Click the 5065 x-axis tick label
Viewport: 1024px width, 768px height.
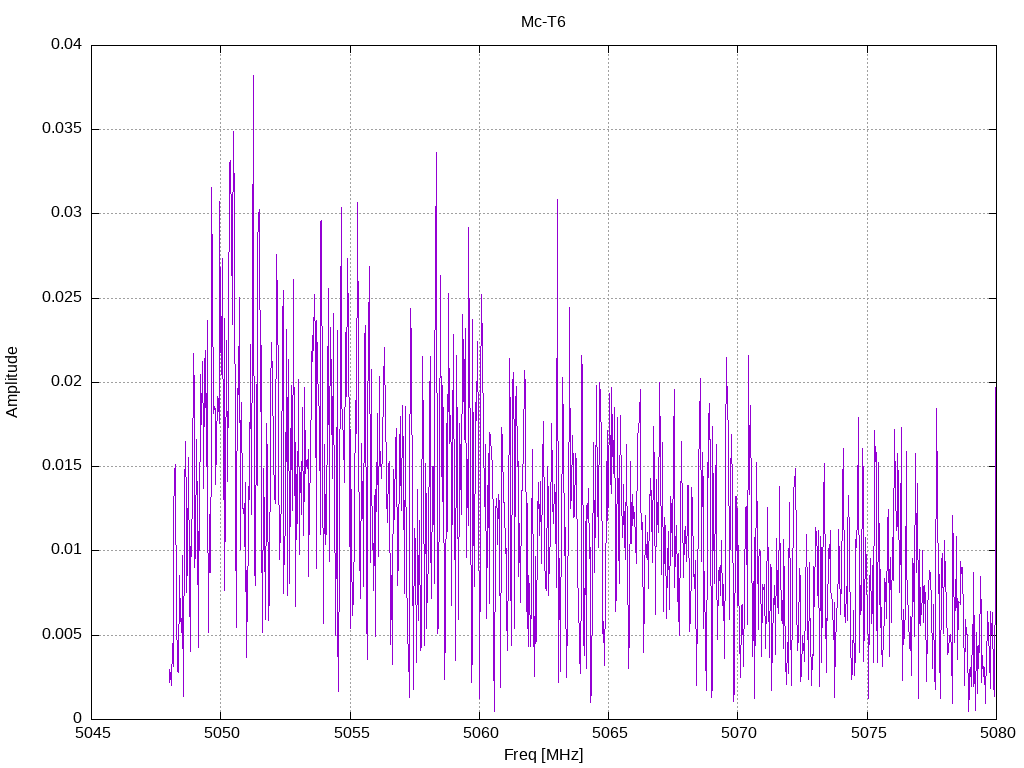click(610, 733)
